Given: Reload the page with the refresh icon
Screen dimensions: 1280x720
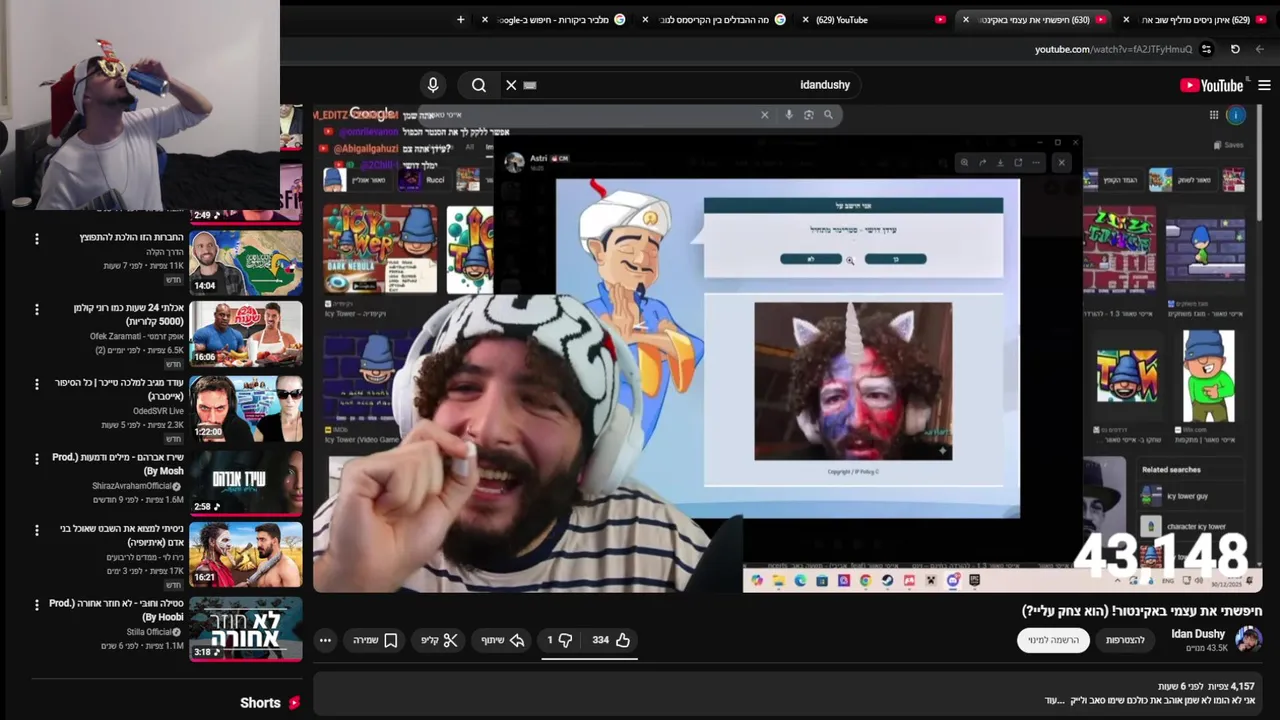Looking at the screenshot, I should click(x=1235, y=49).
